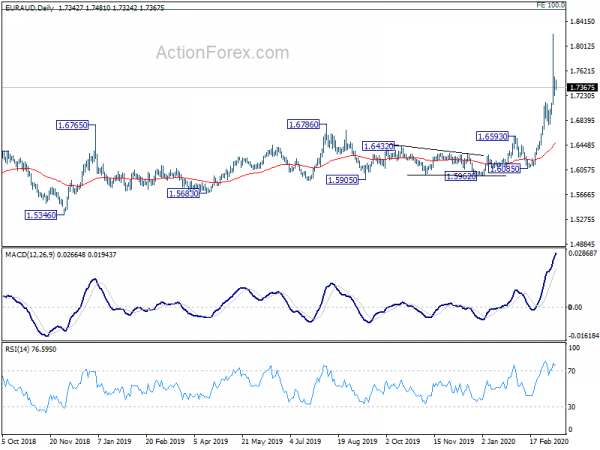The height and width of the screenshot is (450, 600).
Task: Click the MACD 0.028687 scale value
Action: (582, 253)
